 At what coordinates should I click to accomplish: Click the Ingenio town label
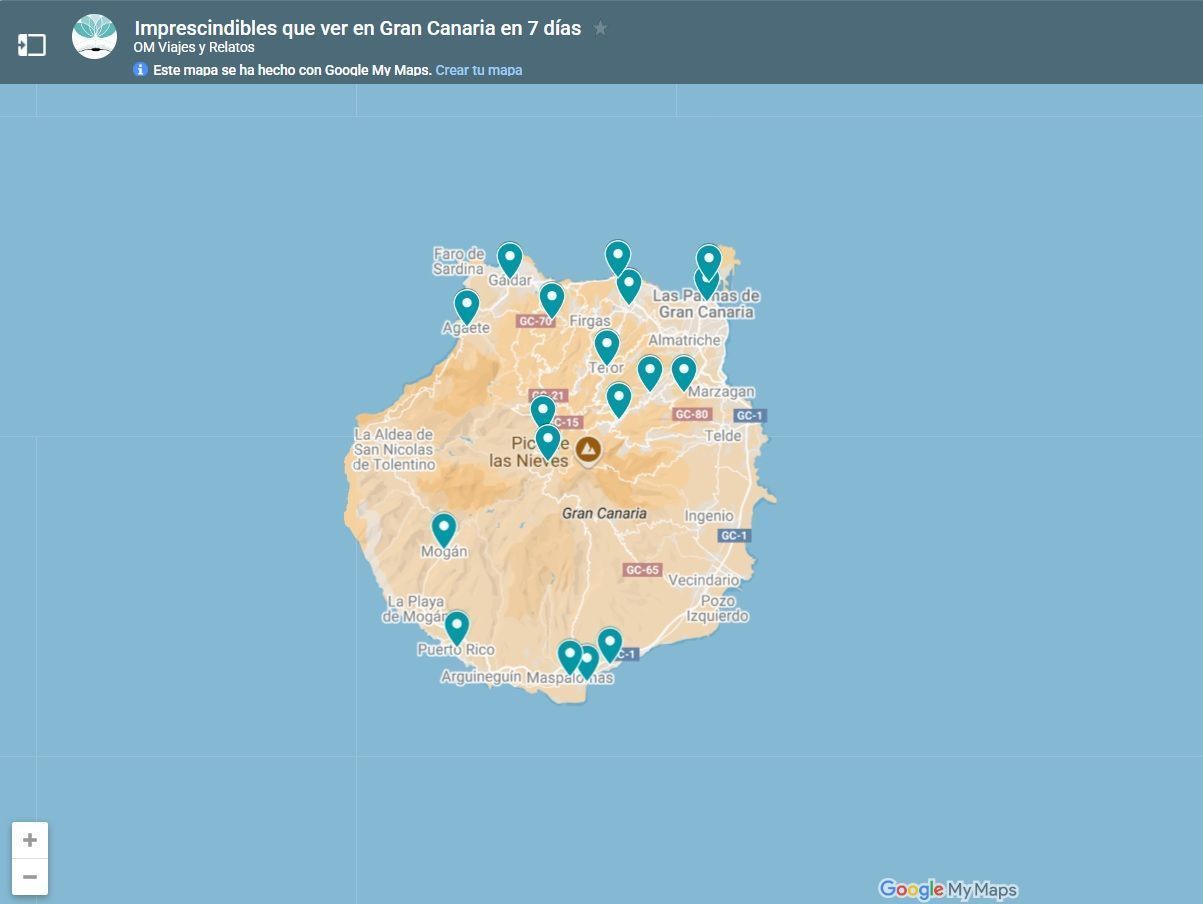pos(709,516)
